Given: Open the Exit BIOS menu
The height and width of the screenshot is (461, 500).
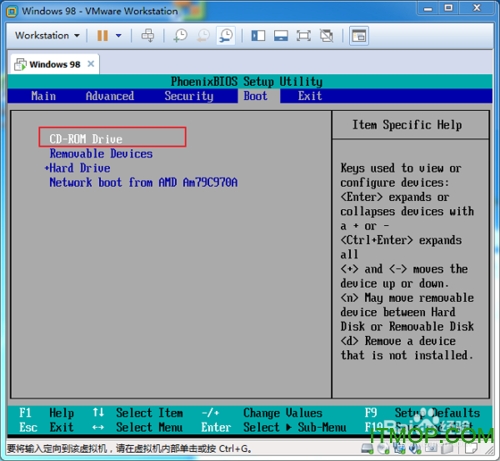Looking at the screenshot, I should point(310,96).
